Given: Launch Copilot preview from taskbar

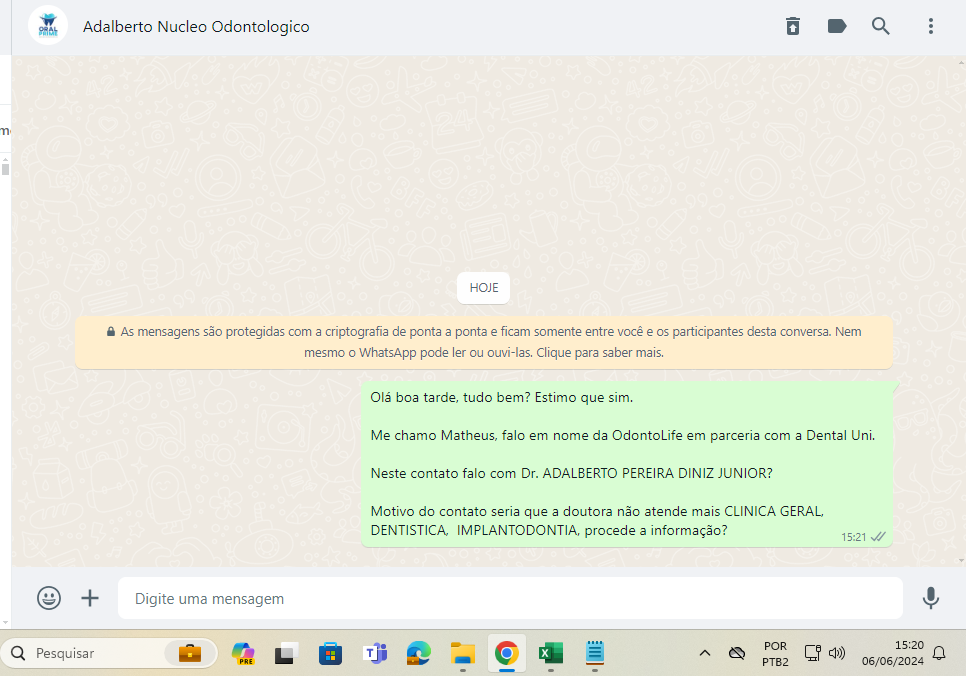Looking at the screenshot, I should (243, 653).
